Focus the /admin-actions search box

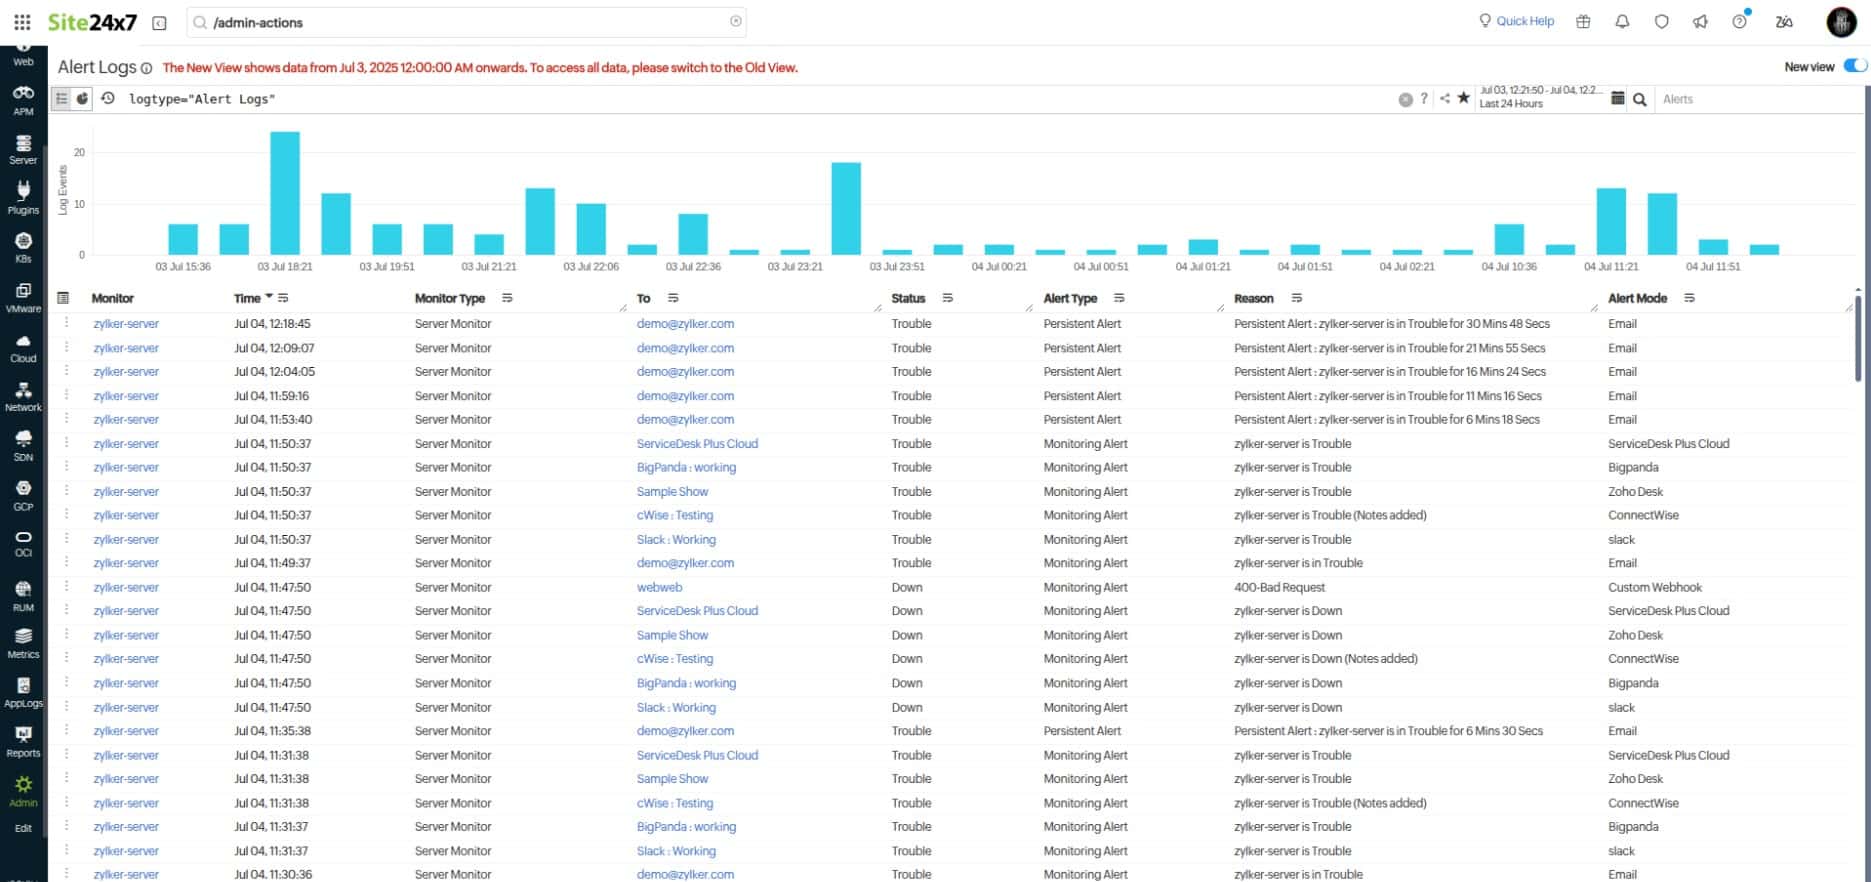click(x=466, y=22)
